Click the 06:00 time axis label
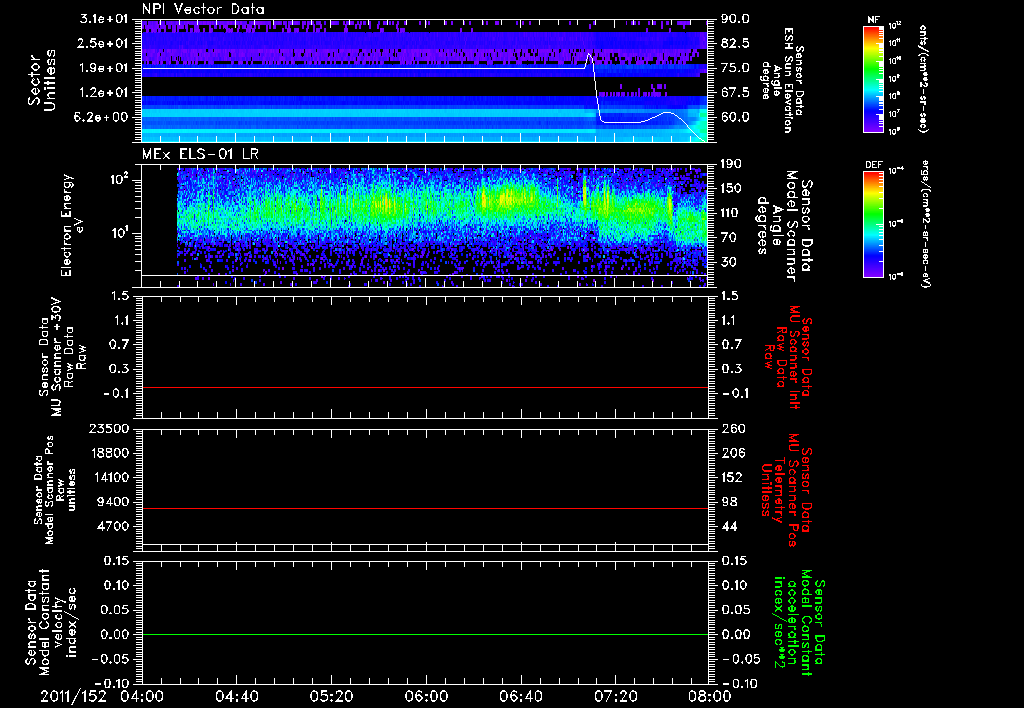 coord(426,696)
